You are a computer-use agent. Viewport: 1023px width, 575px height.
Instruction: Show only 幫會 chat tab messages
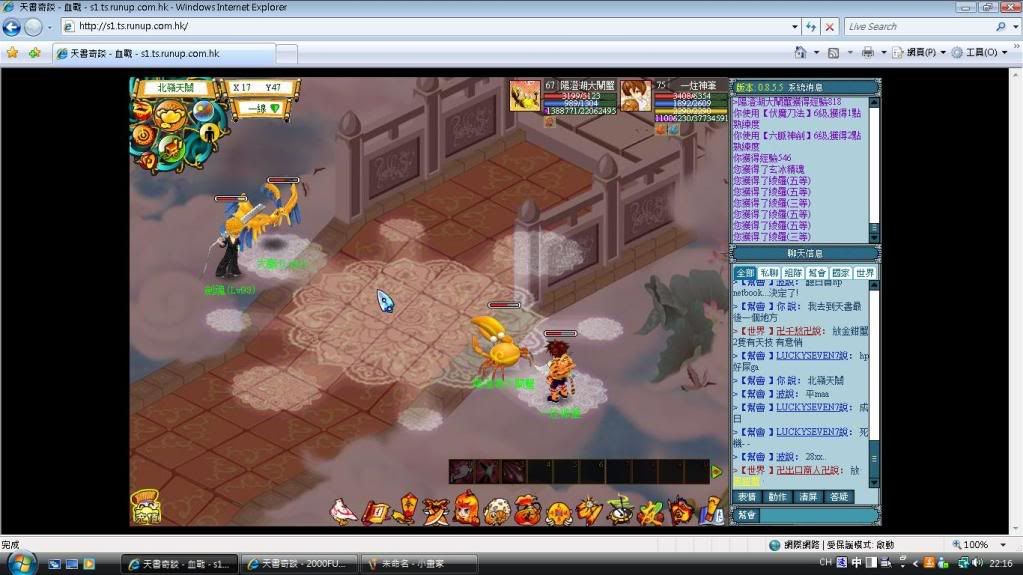point(817,273)
